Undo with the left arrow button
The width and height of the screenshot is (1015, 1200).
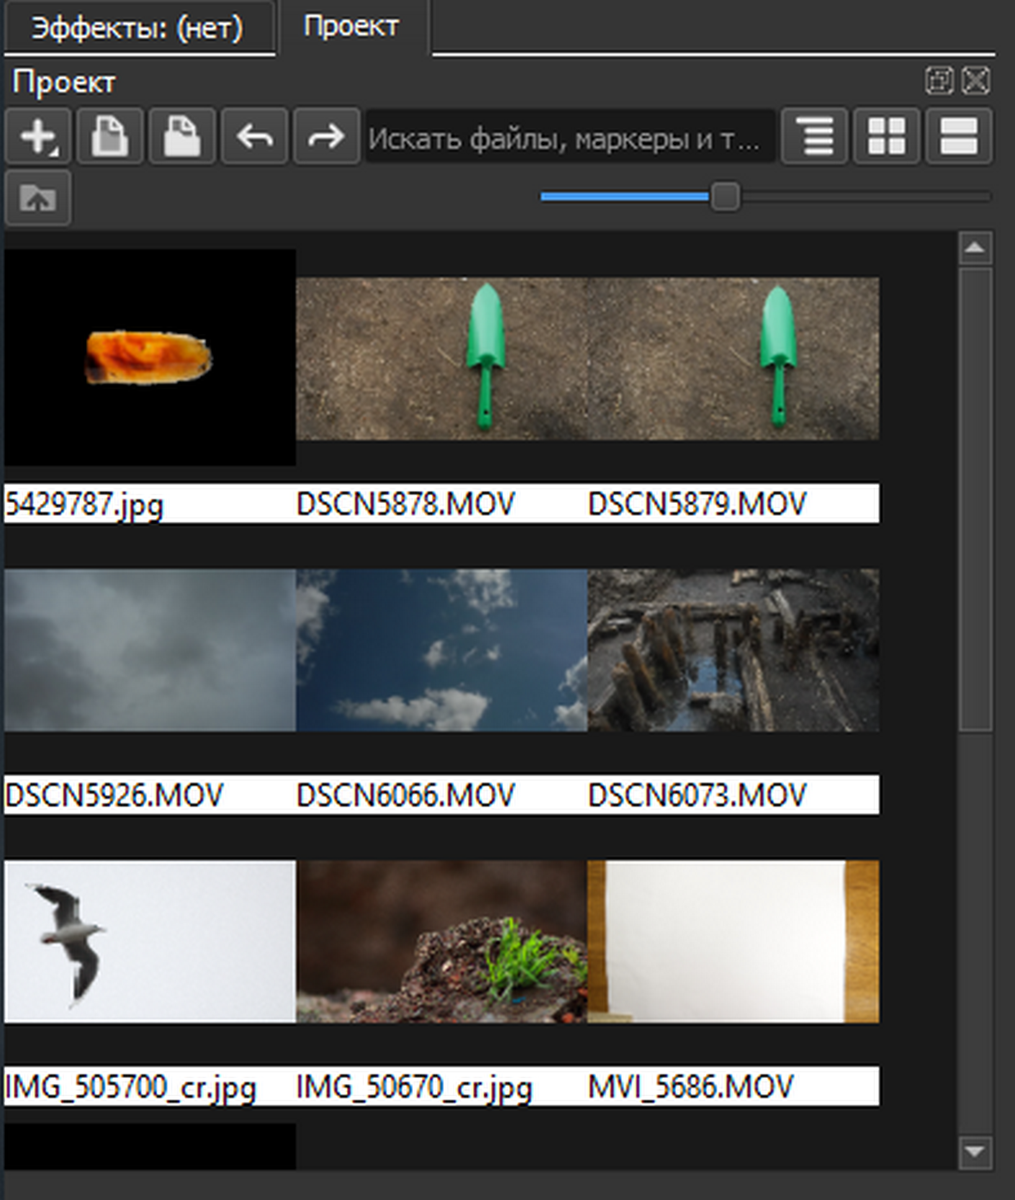[x=254, y=136]
